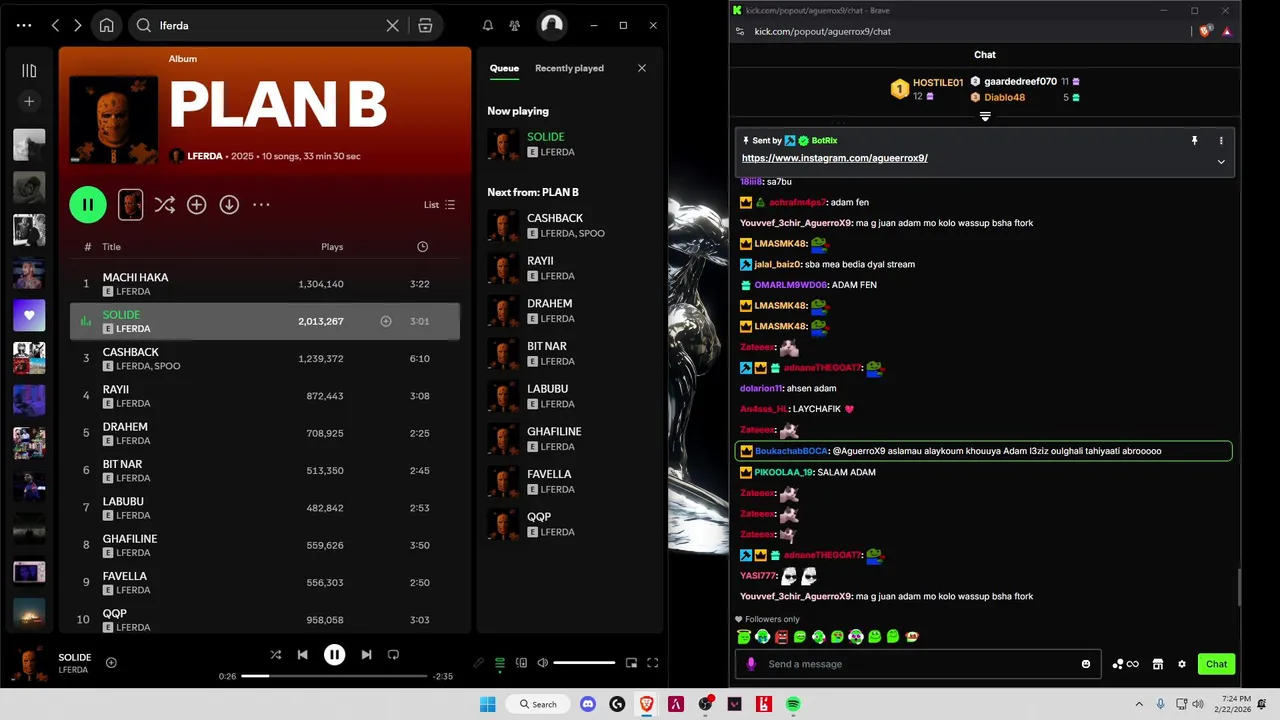This screenshot has height=720, width=1280.
Task: Adjust the Spotify volume slider
Action: (584, 663)
